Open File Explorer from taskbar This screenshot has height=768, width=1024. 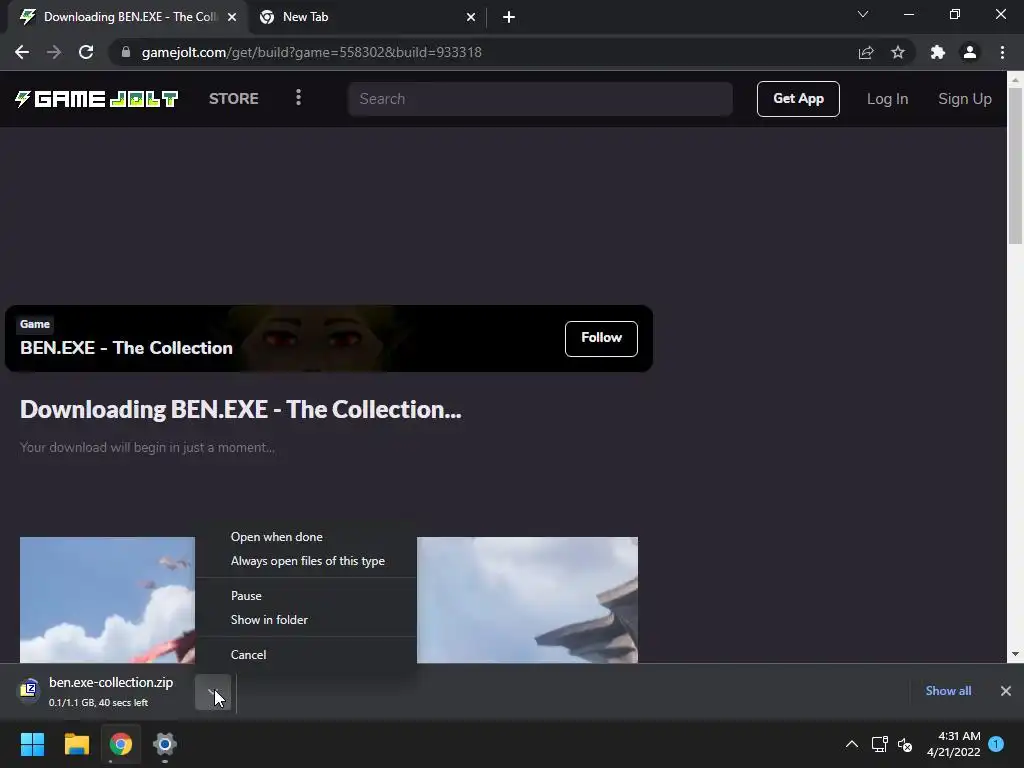pyautogui.click(x=76, y=744)
